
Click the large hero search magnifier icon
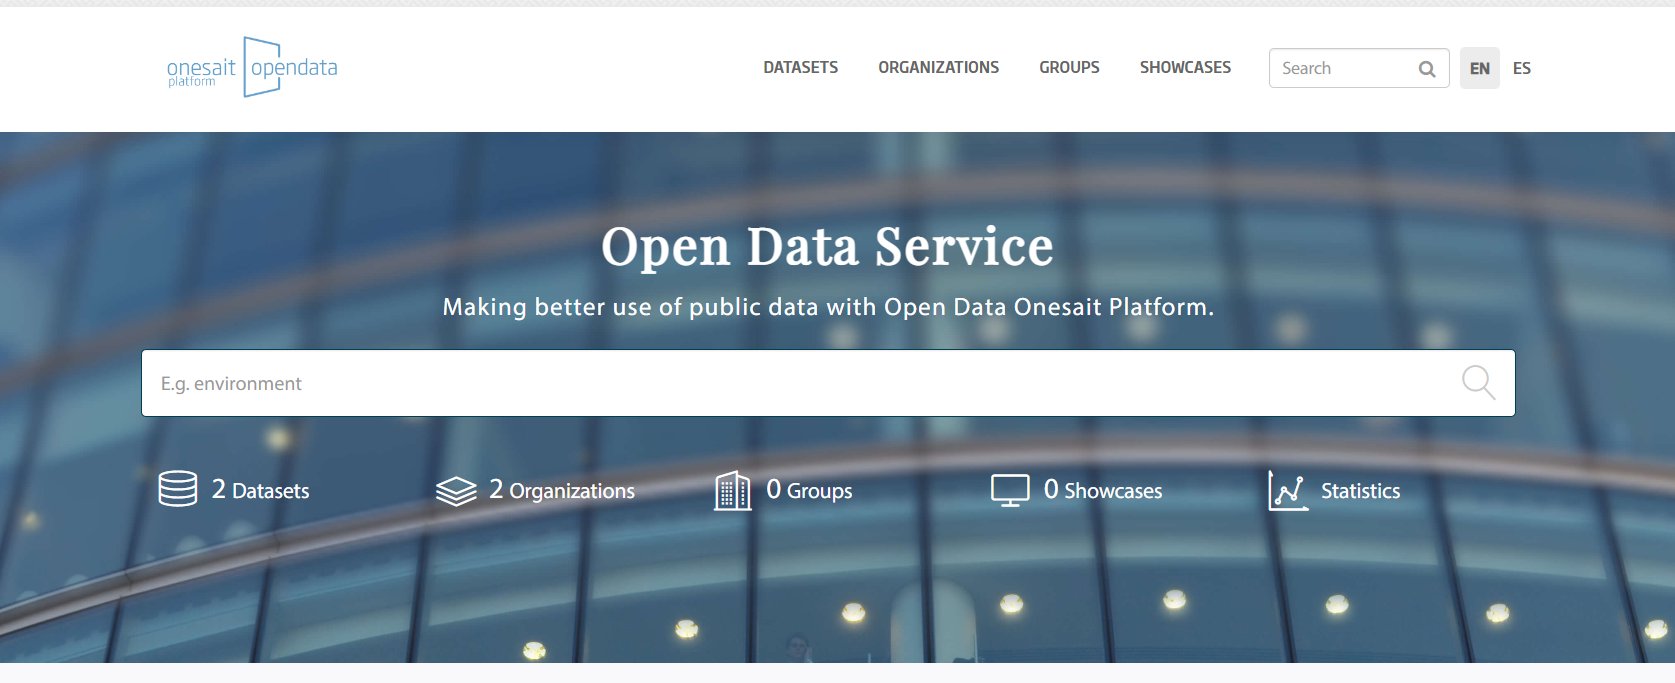1478,382
